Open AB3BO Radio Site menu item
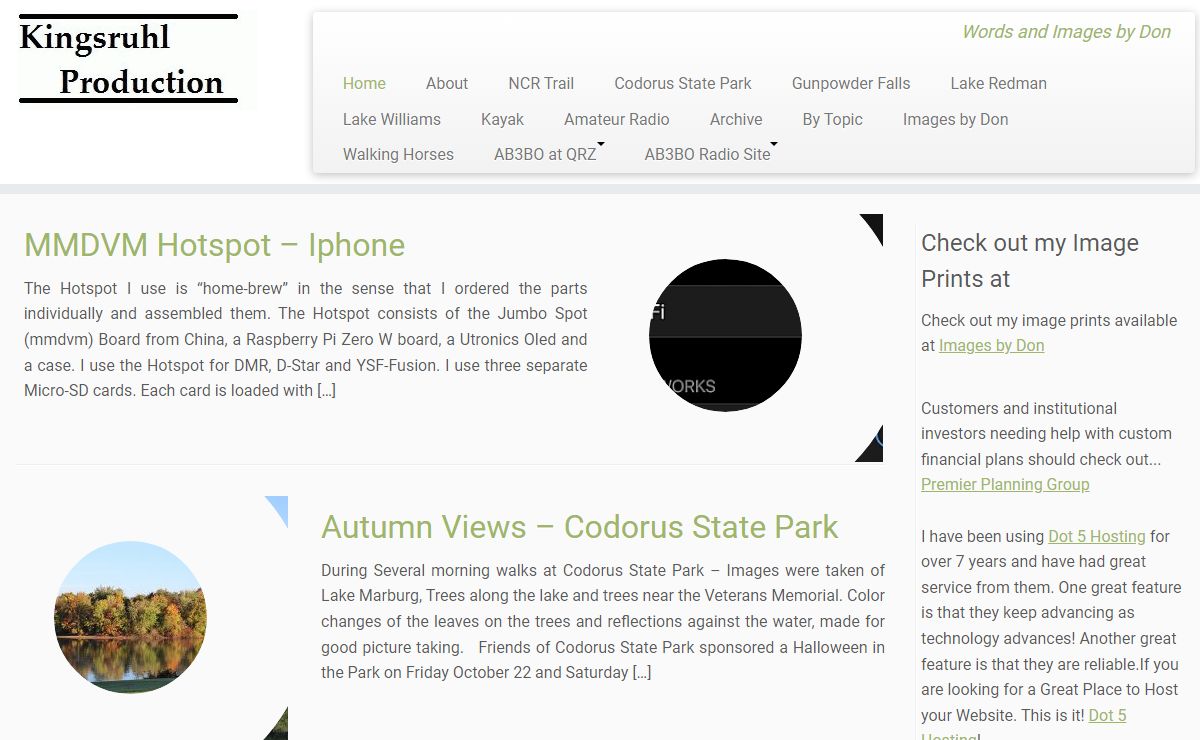1200x740 pixels. (x=707, y=154)
